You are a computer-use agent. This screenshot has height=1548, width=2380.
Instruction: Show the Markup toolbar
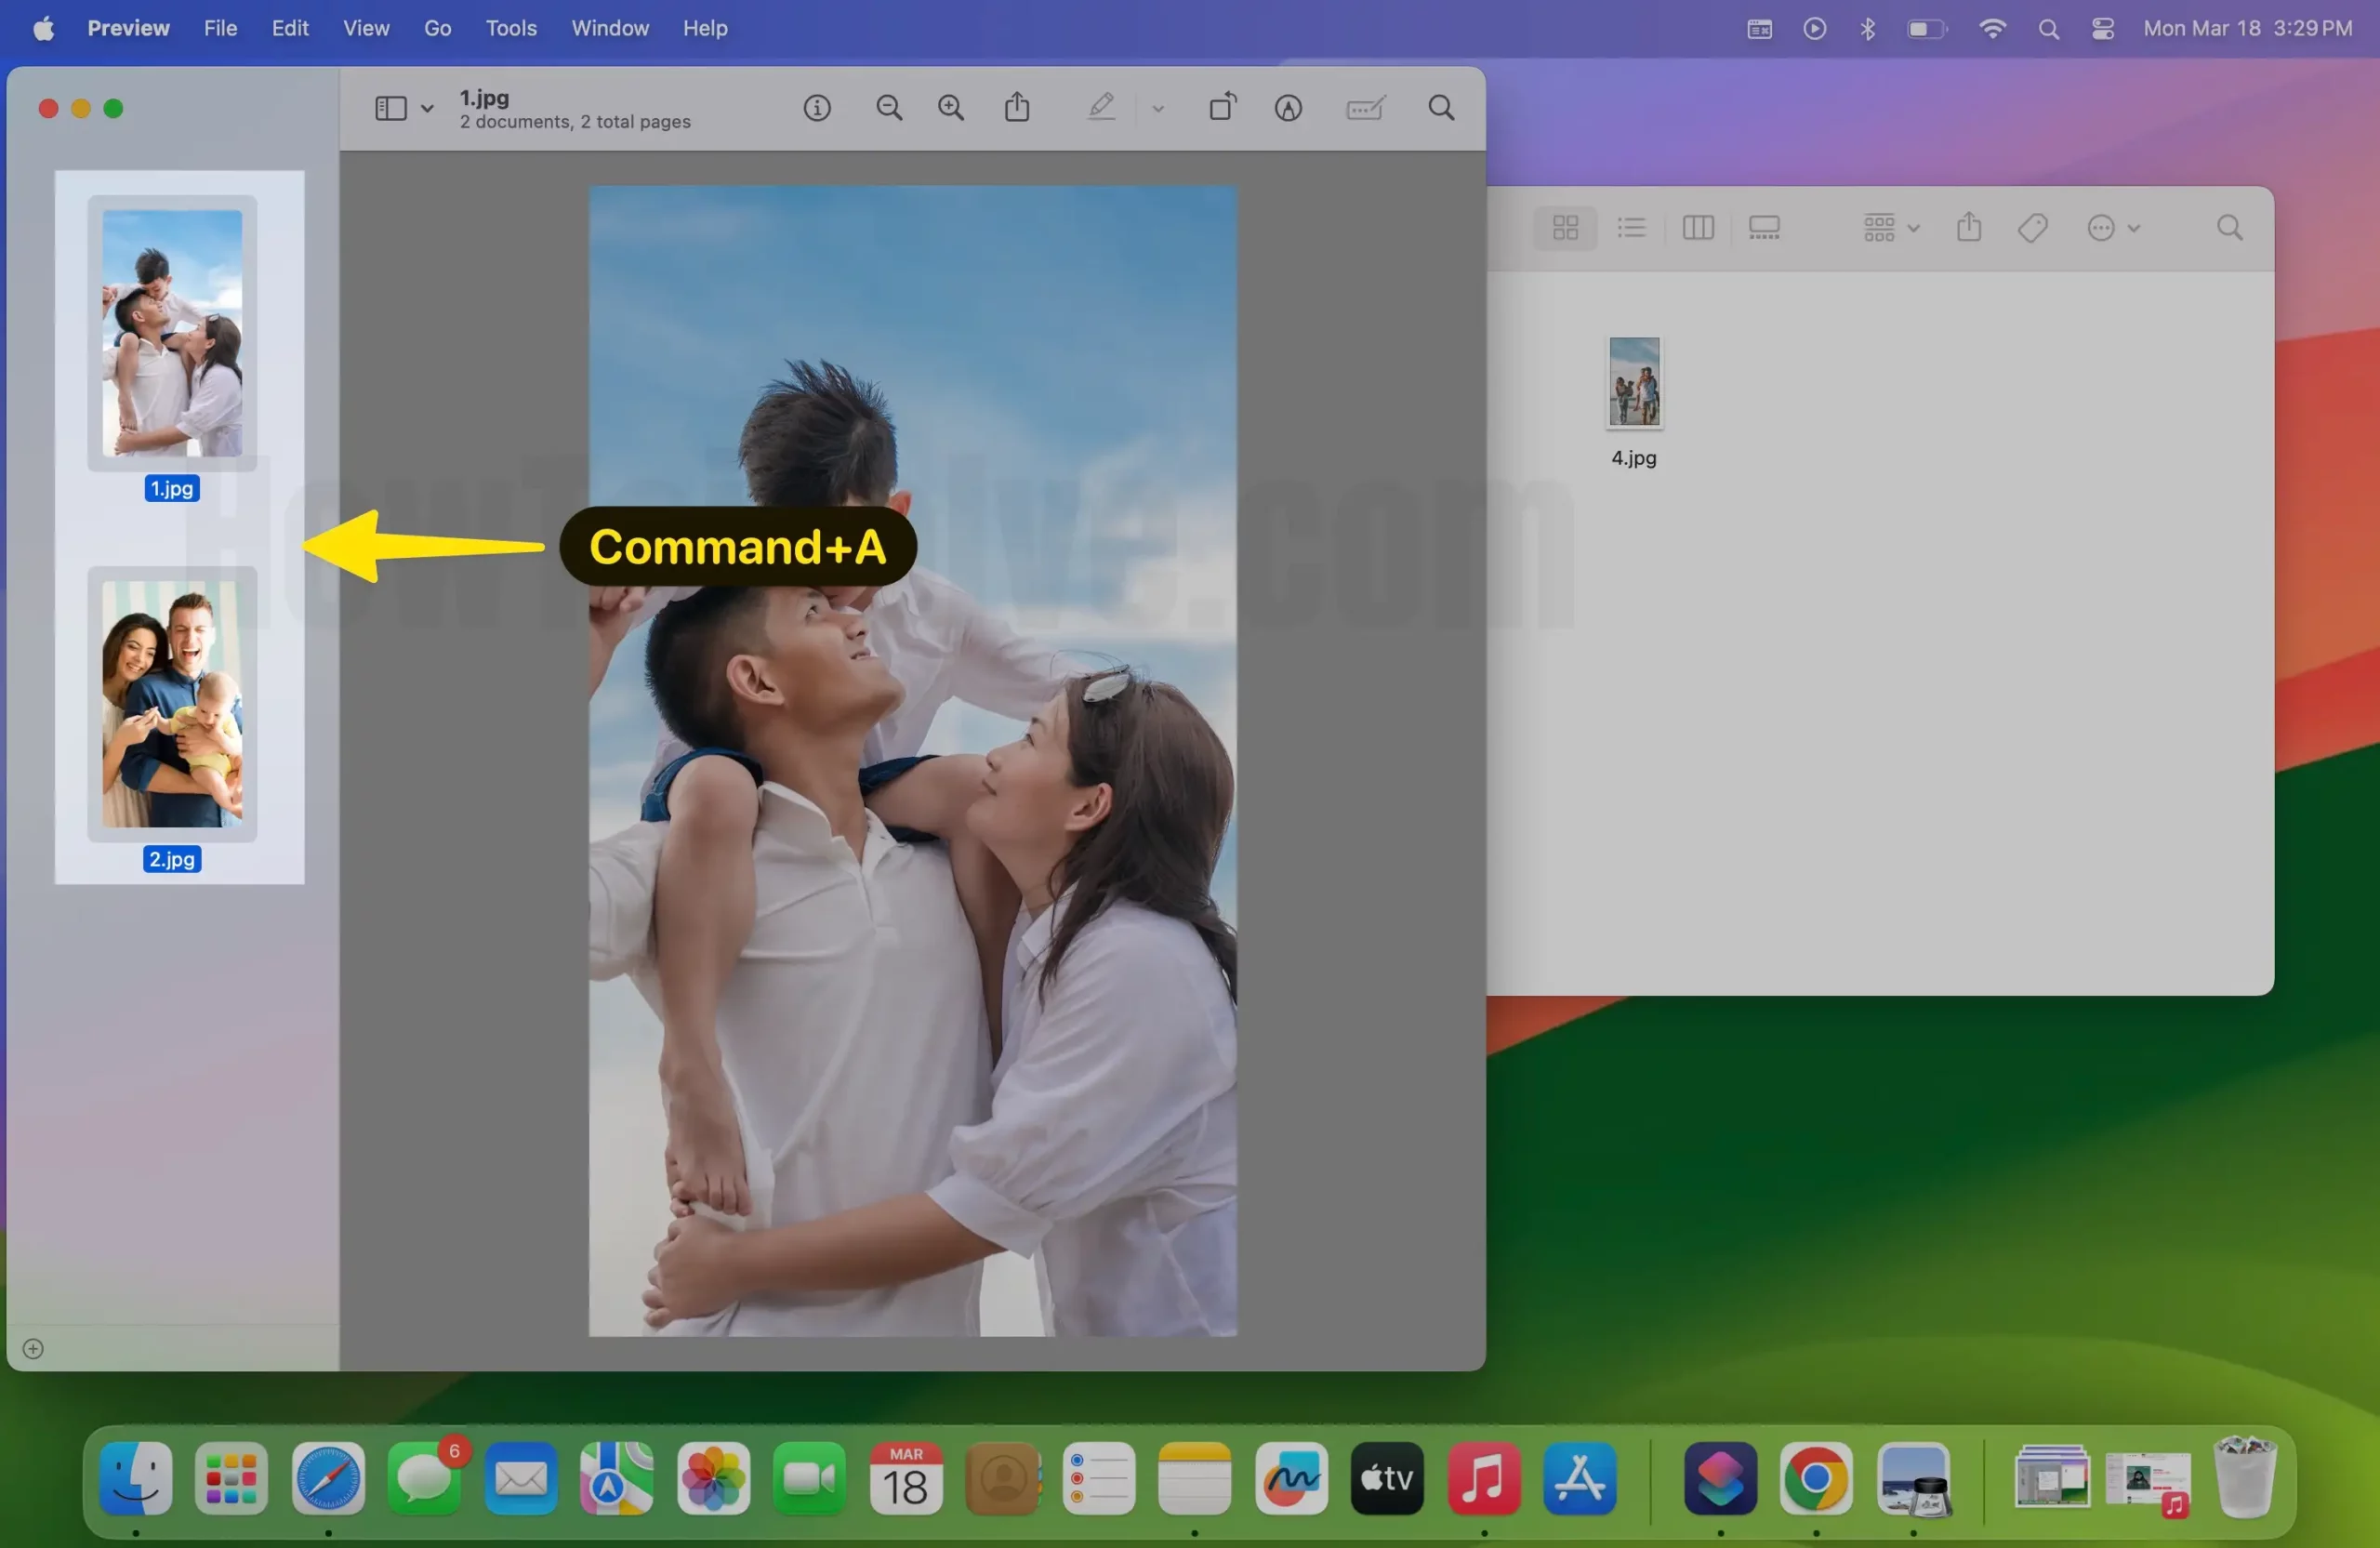click(1288, 108)
